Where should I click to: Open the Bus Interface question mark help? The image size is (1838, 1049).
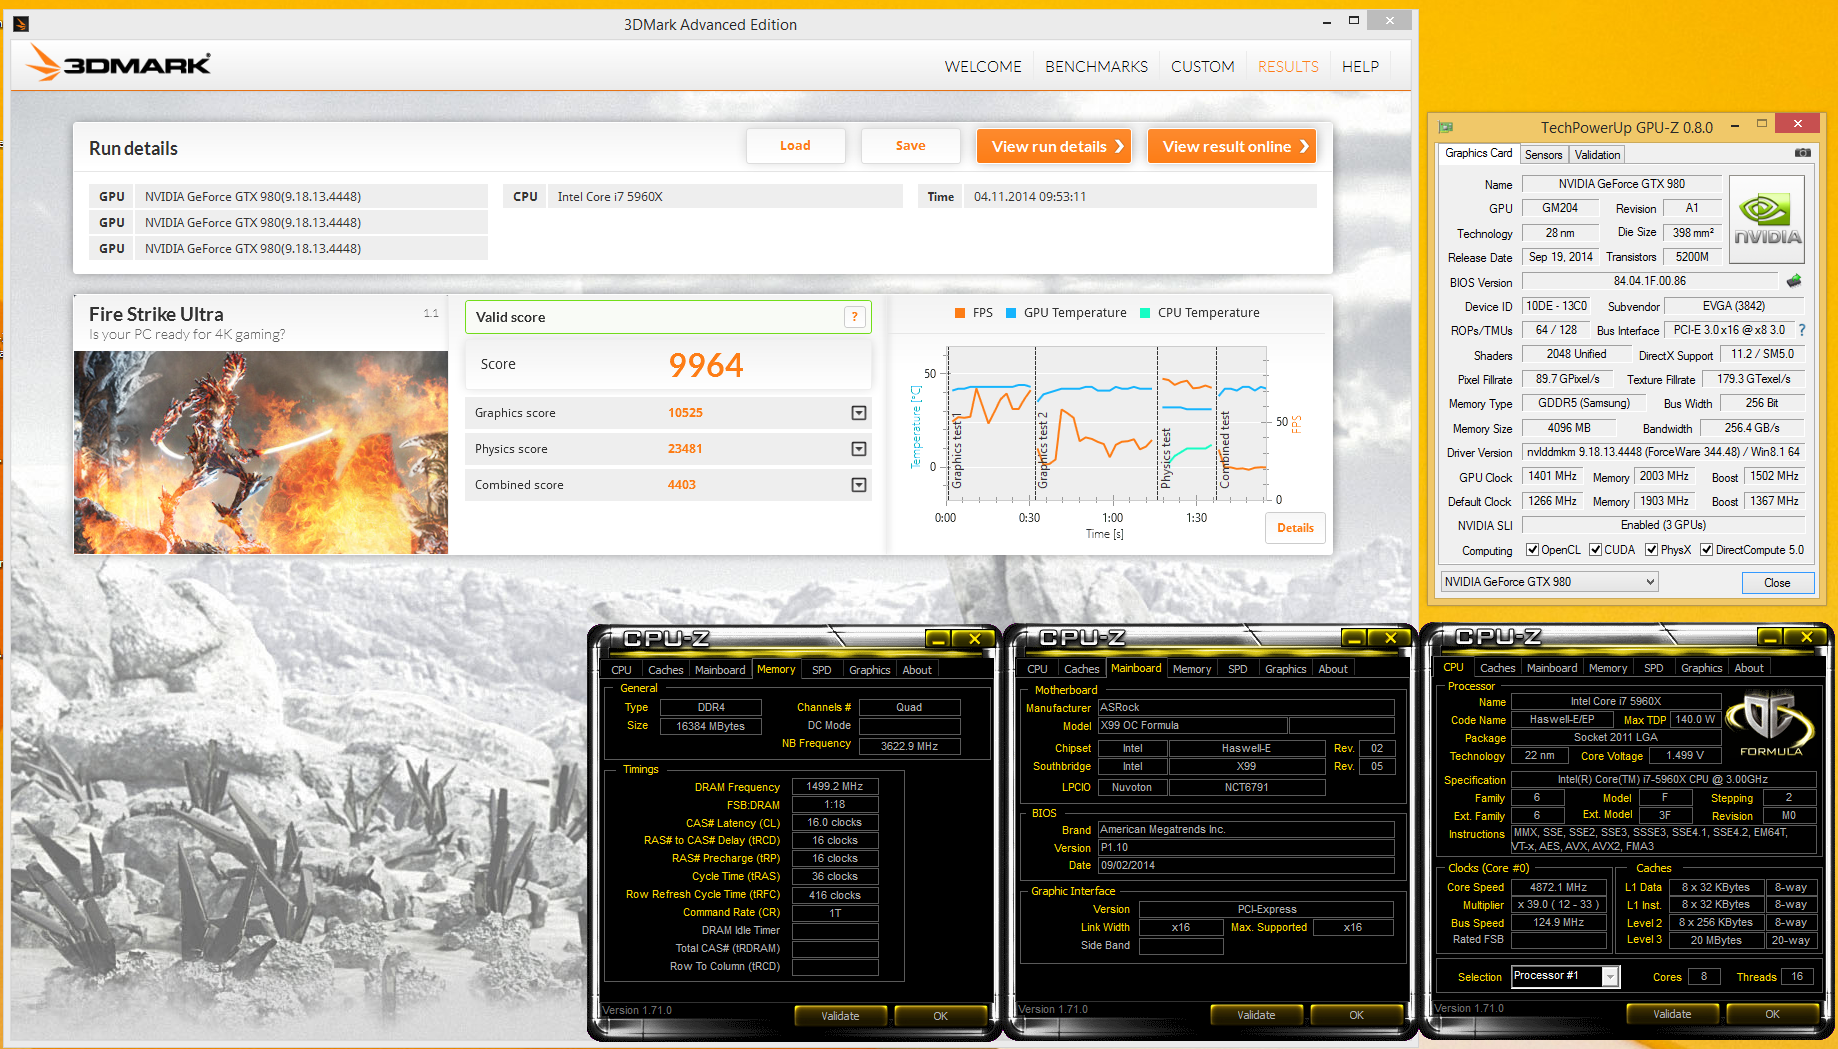[1802, 330]
